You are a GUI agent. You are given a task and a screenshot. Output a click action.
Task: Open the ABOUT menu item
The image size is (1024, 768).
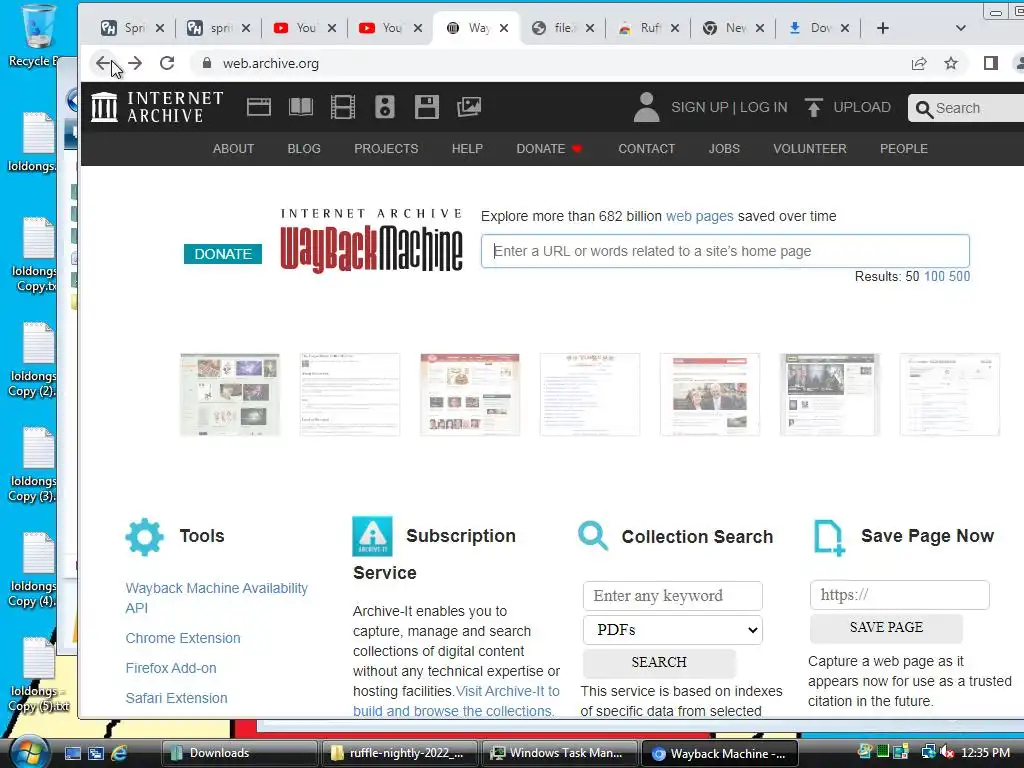point(233,149)
